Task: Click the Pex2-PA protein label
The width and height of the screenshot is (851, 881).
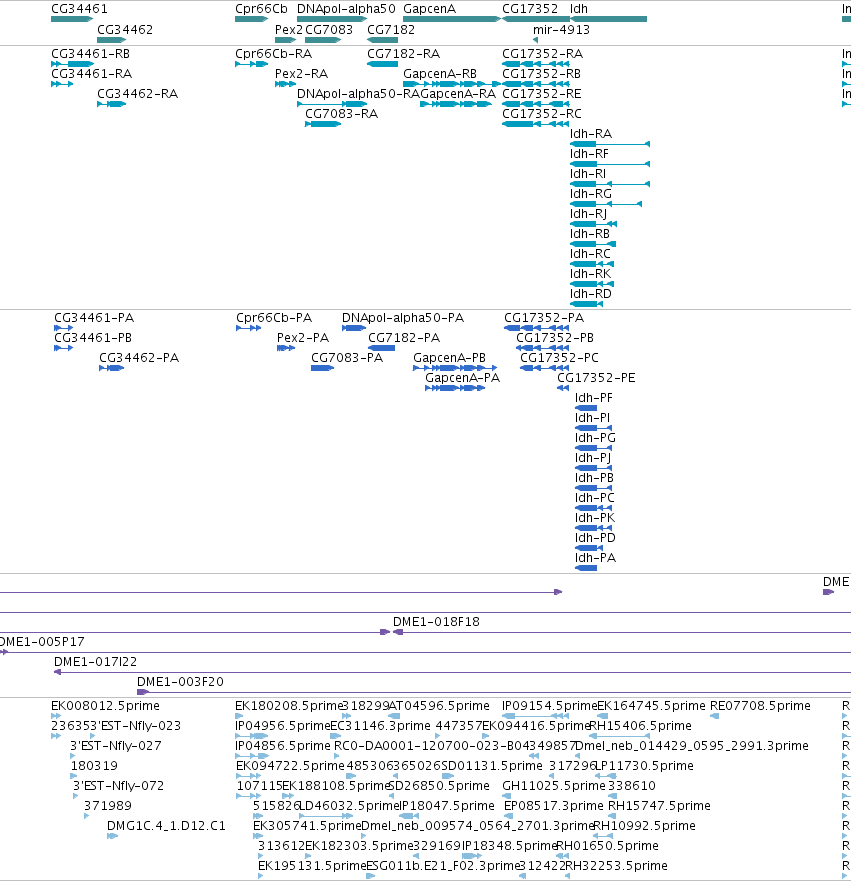Action: tap(303, 338)
